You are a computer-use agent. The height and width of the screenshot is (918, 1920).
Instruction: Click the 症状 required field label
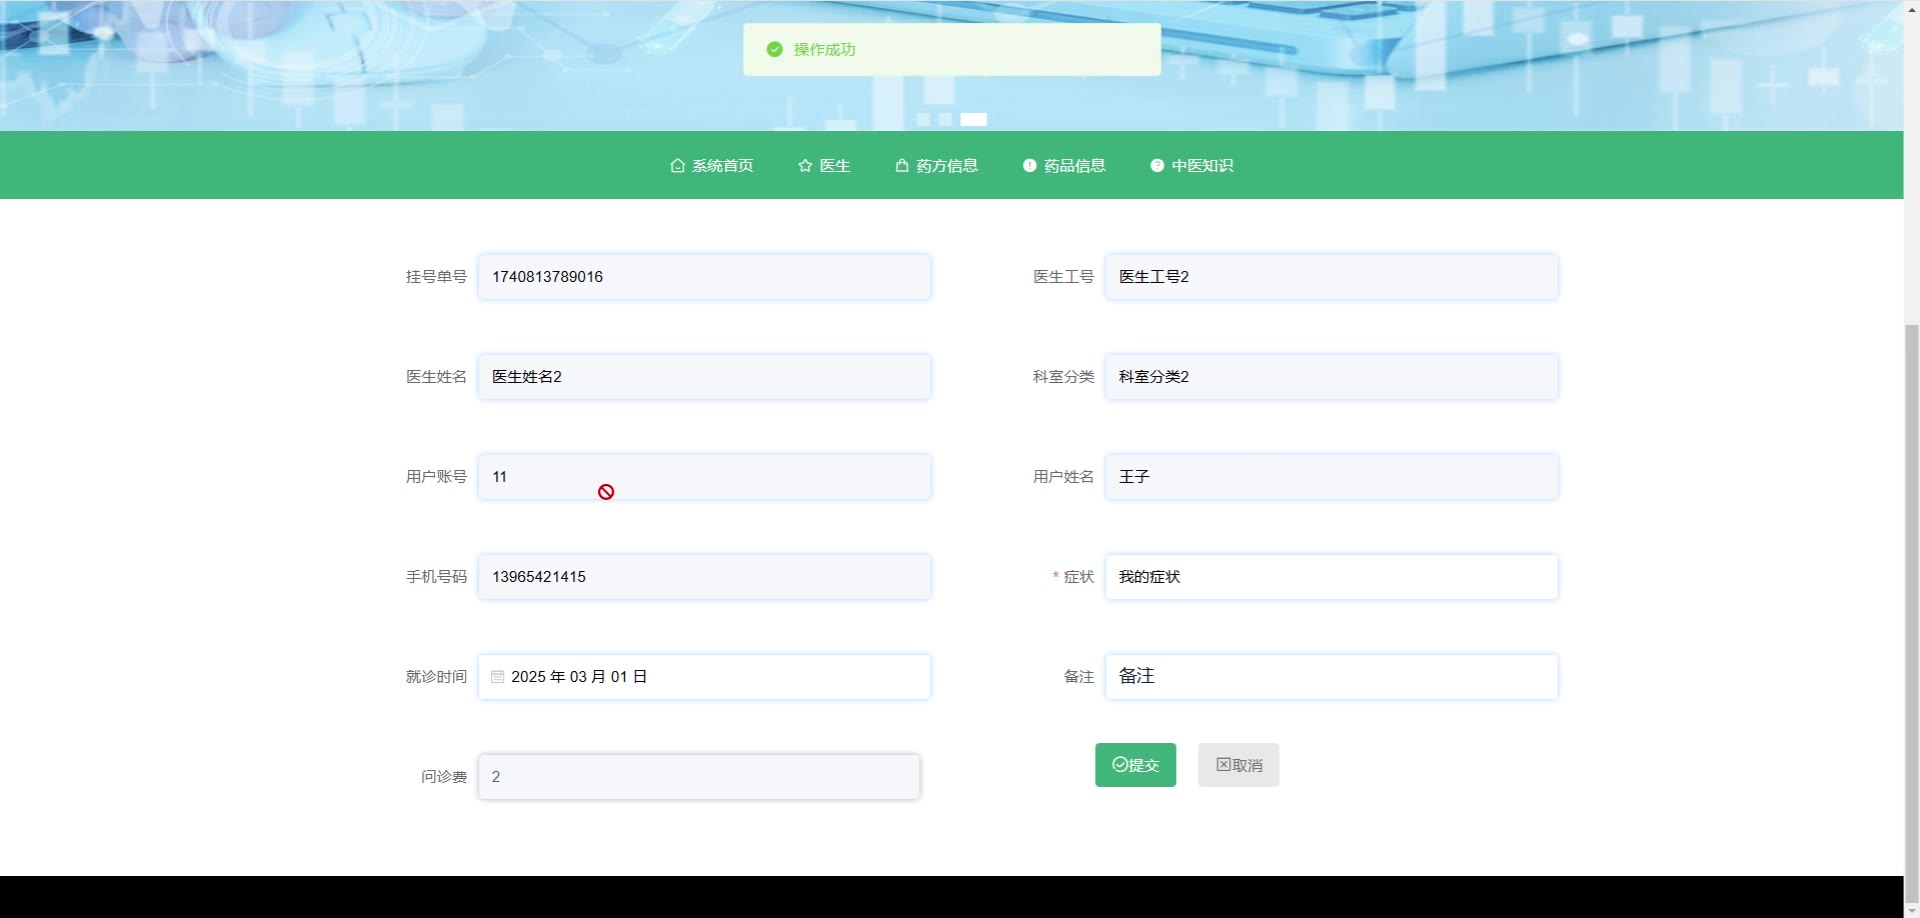point(1074,577)
